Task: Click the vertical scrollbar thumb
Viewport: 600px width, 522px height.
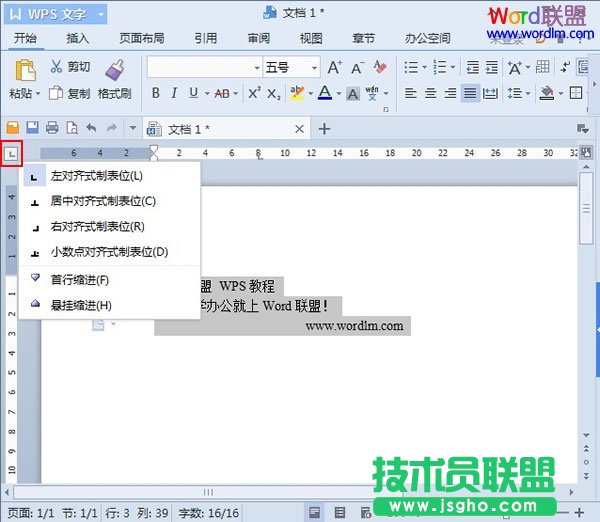Action: (586, 209)
